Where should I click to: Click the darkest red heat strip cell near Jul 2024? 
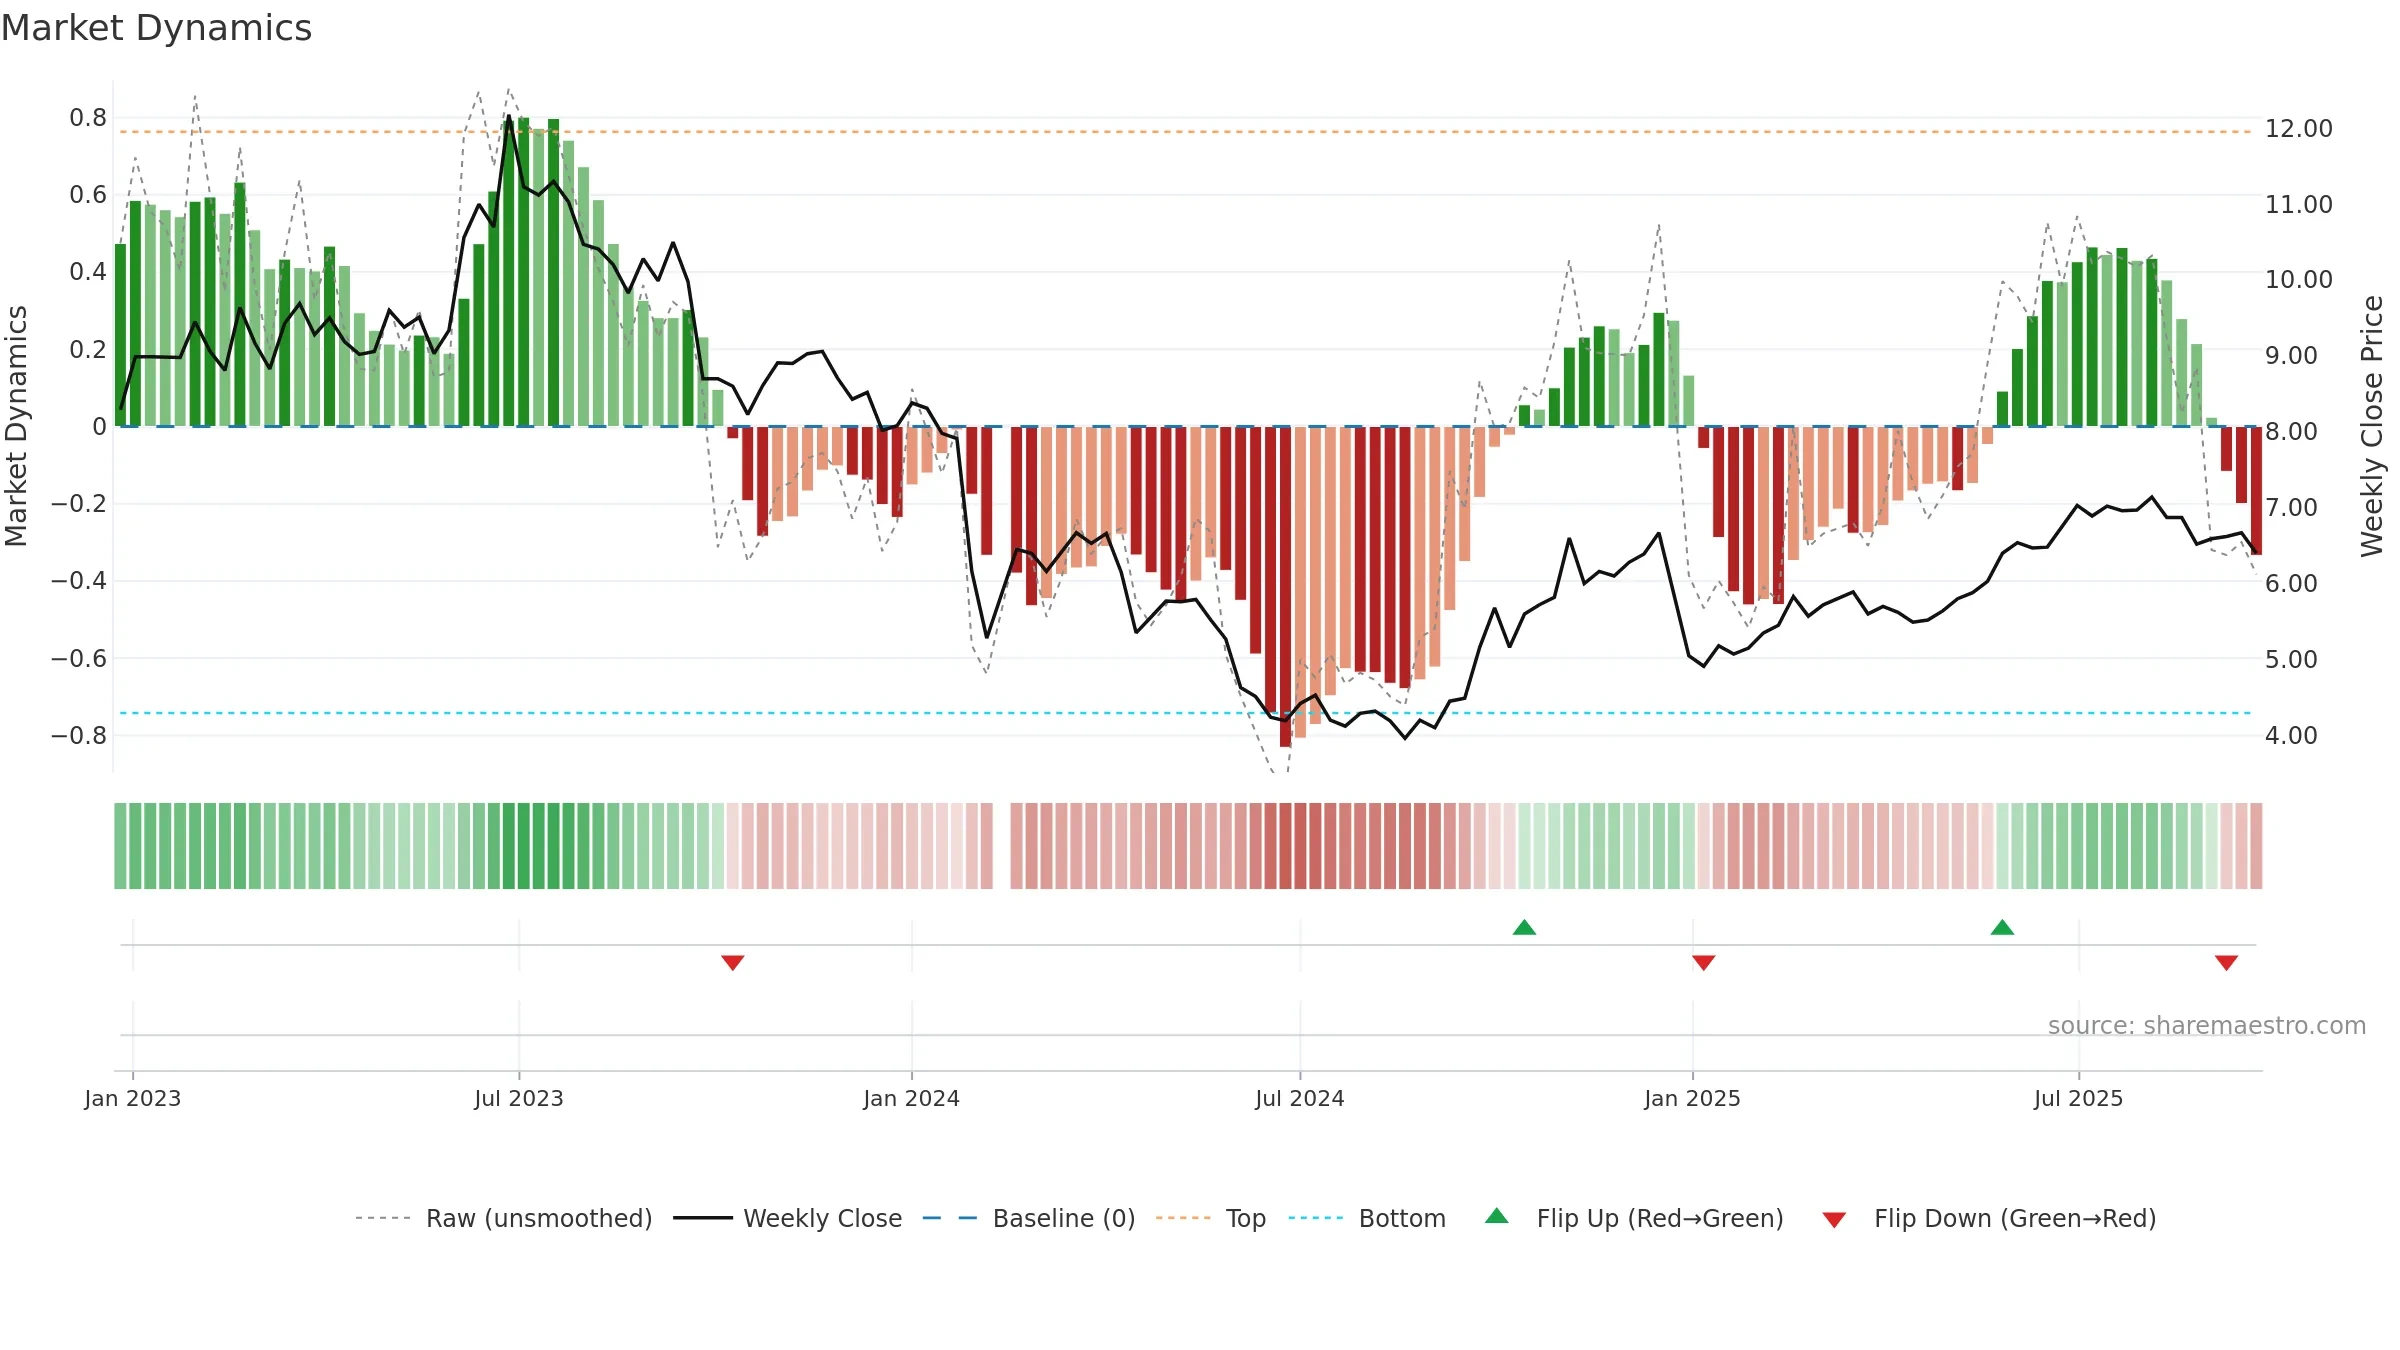point(1300,846)
